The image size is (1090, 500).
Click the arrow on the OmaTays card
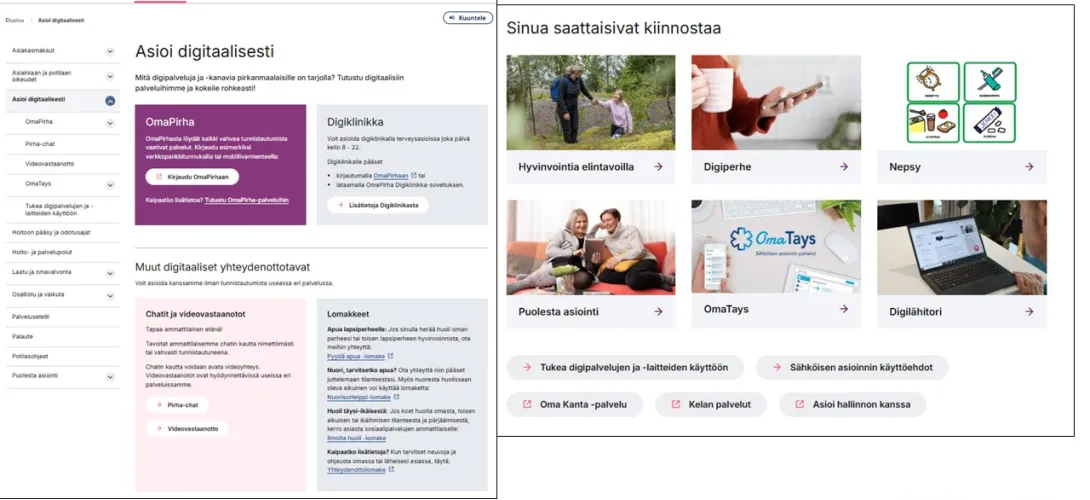[x=843, y=309]
